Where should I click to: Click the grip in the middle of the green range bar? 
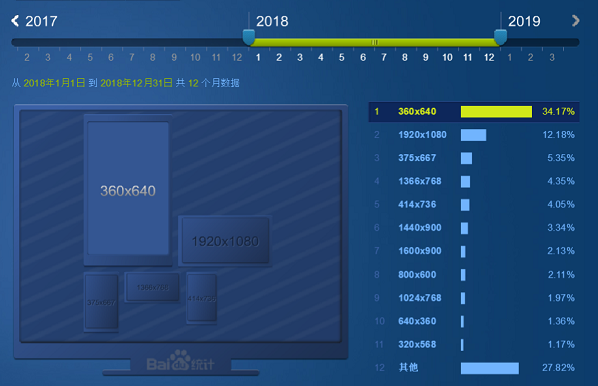click(x=375, y=42)
